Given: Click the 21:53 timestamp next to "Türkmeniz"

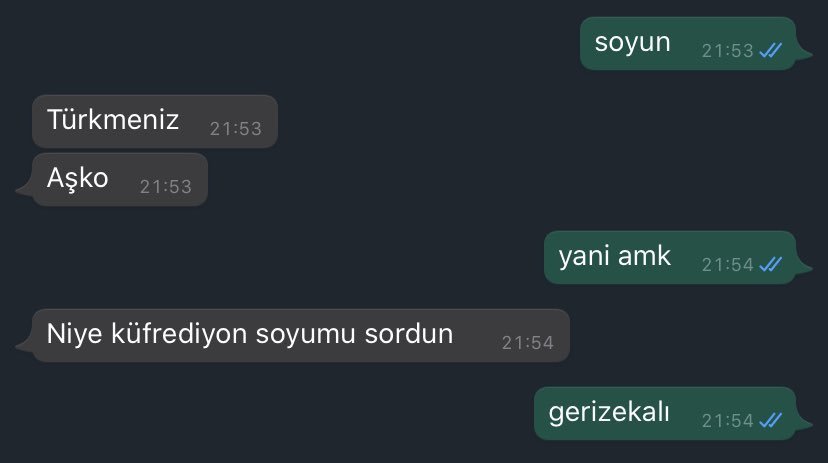Looking at the screenshot, I should [236, 128].
